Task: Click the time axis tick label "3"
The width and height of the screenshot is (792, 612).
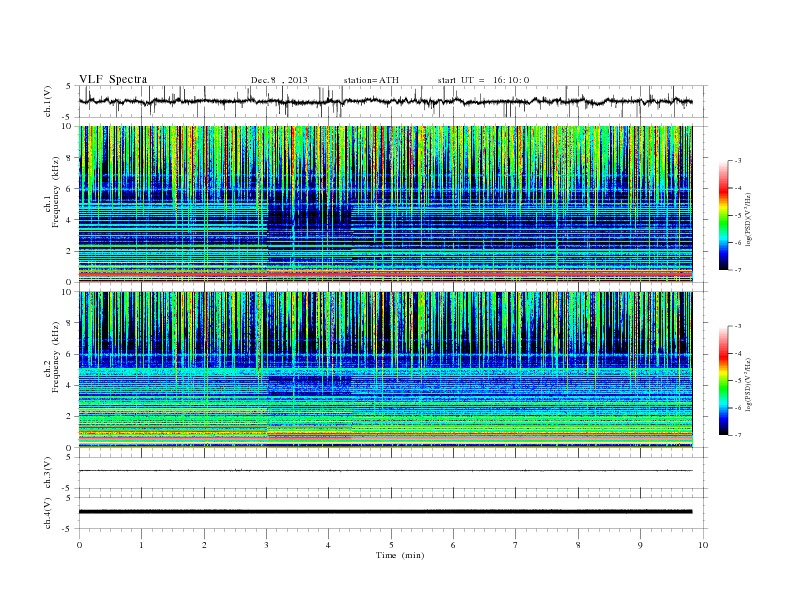Action: [x=266, y=545]
